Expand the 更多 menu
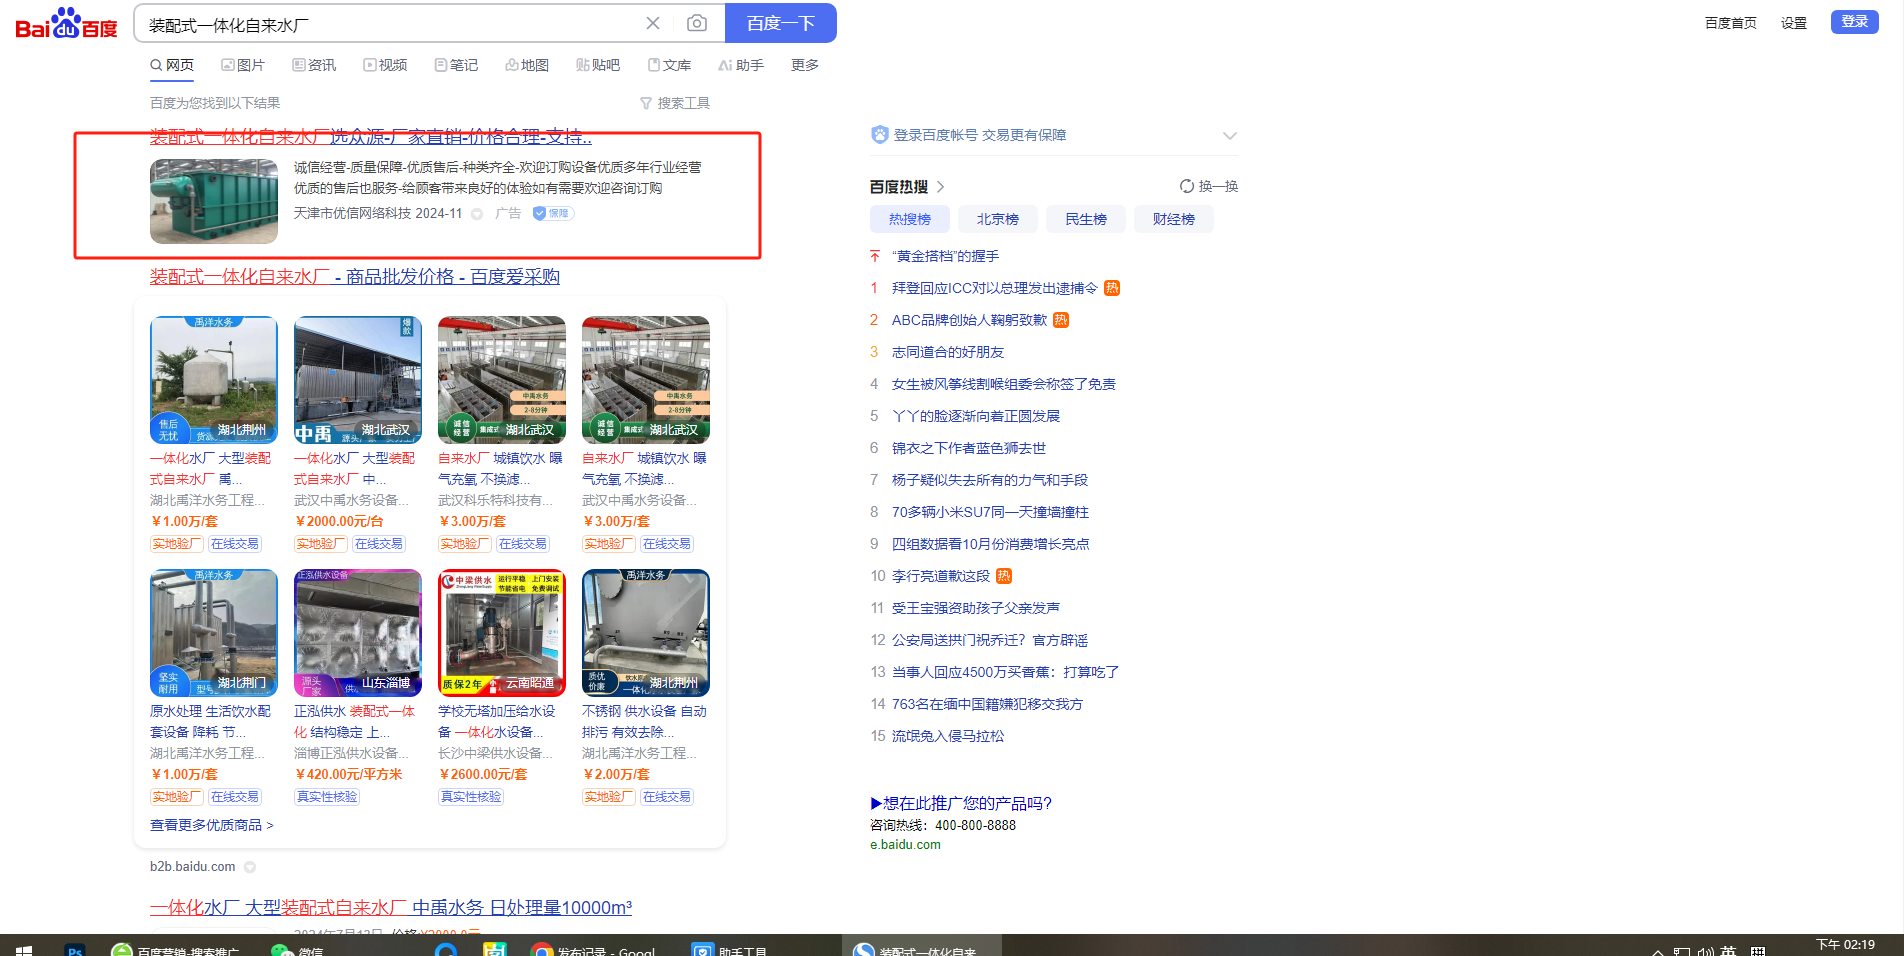 pyautogui.click(x=805, y=65)
